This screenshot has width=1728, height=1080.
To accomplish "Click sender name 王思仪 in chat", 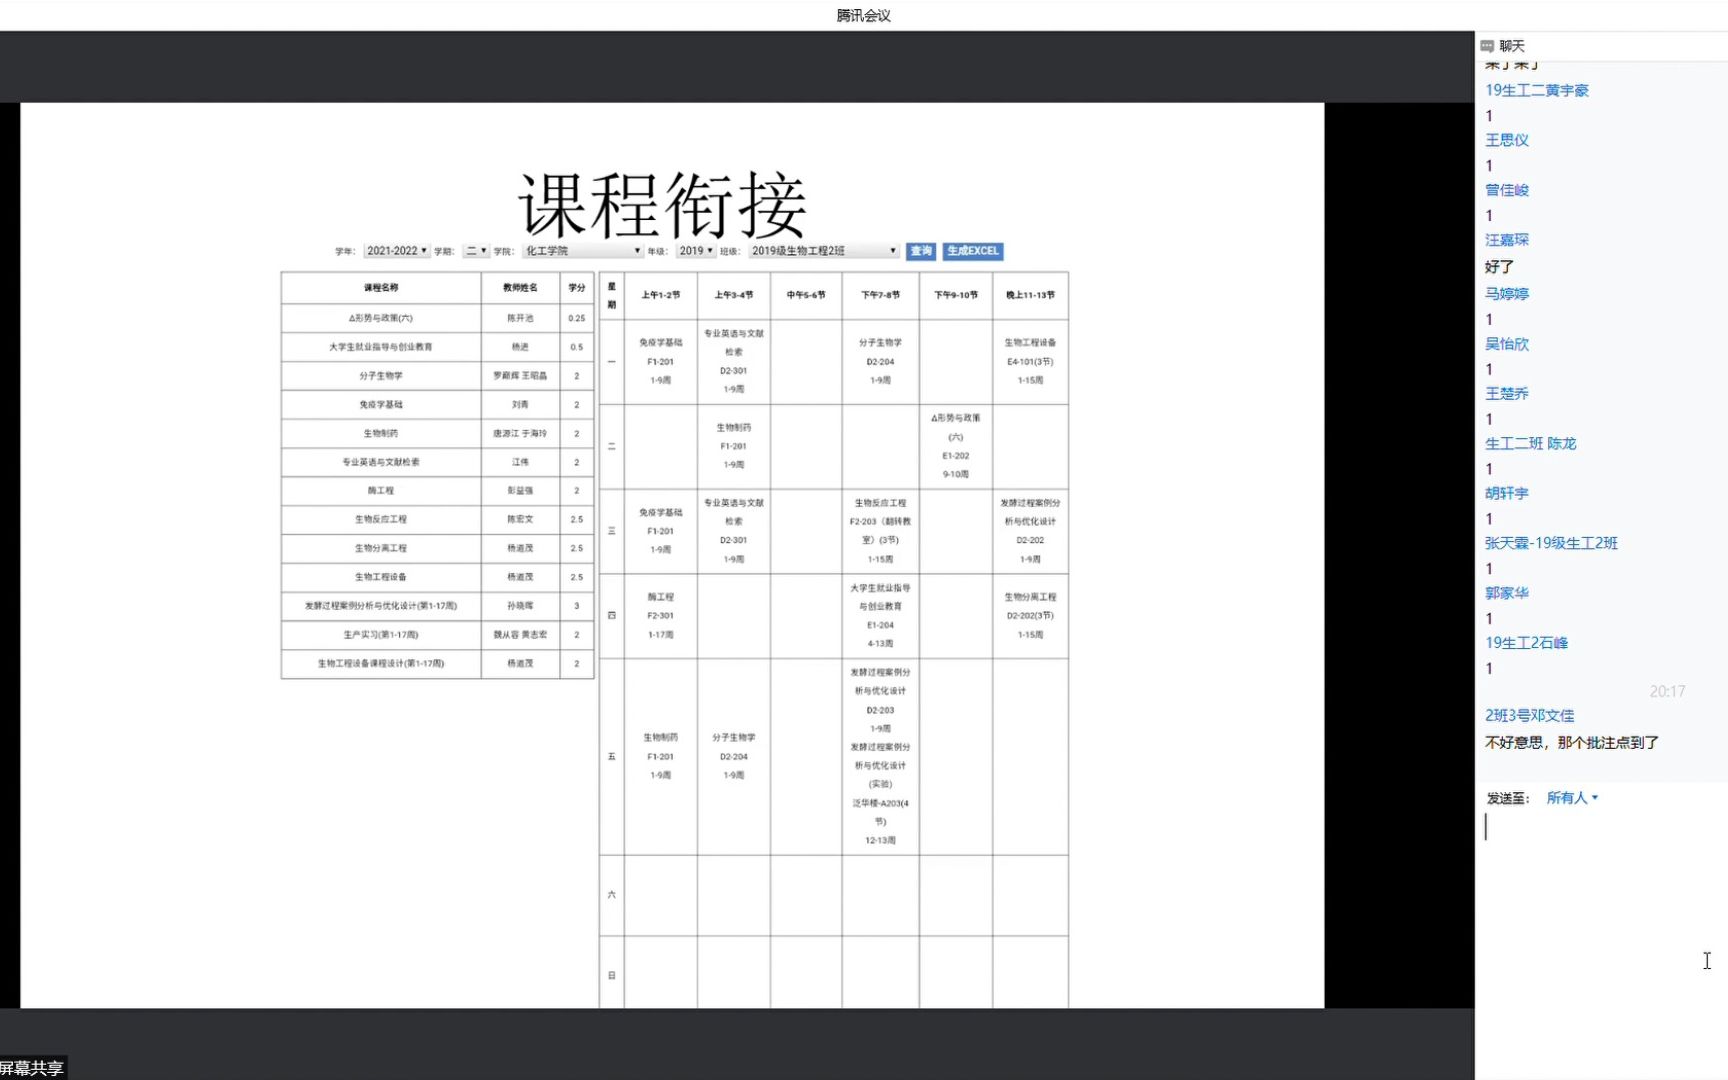I will (x=1507, y=140).
